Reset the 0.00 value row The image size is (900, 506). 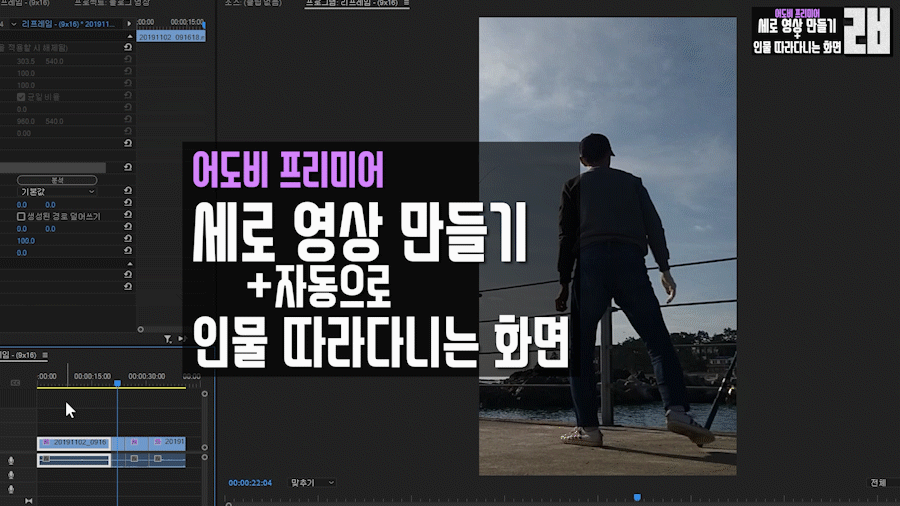click(127, 132)
